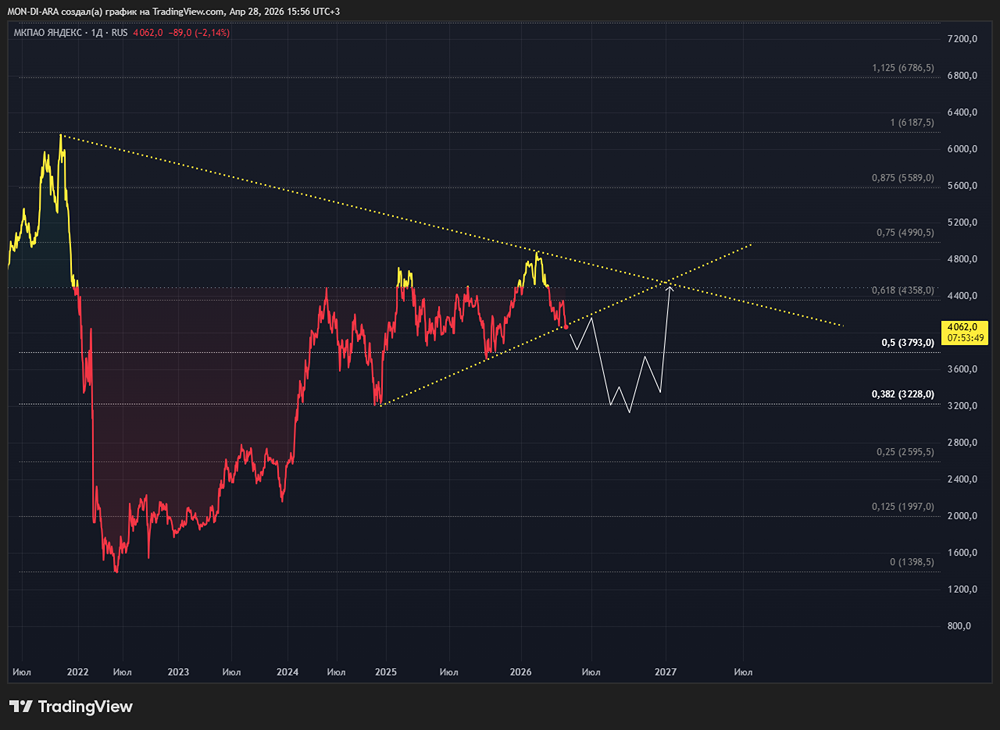
Task: Click price axis value 5600,0
Action: pos(962,186)
